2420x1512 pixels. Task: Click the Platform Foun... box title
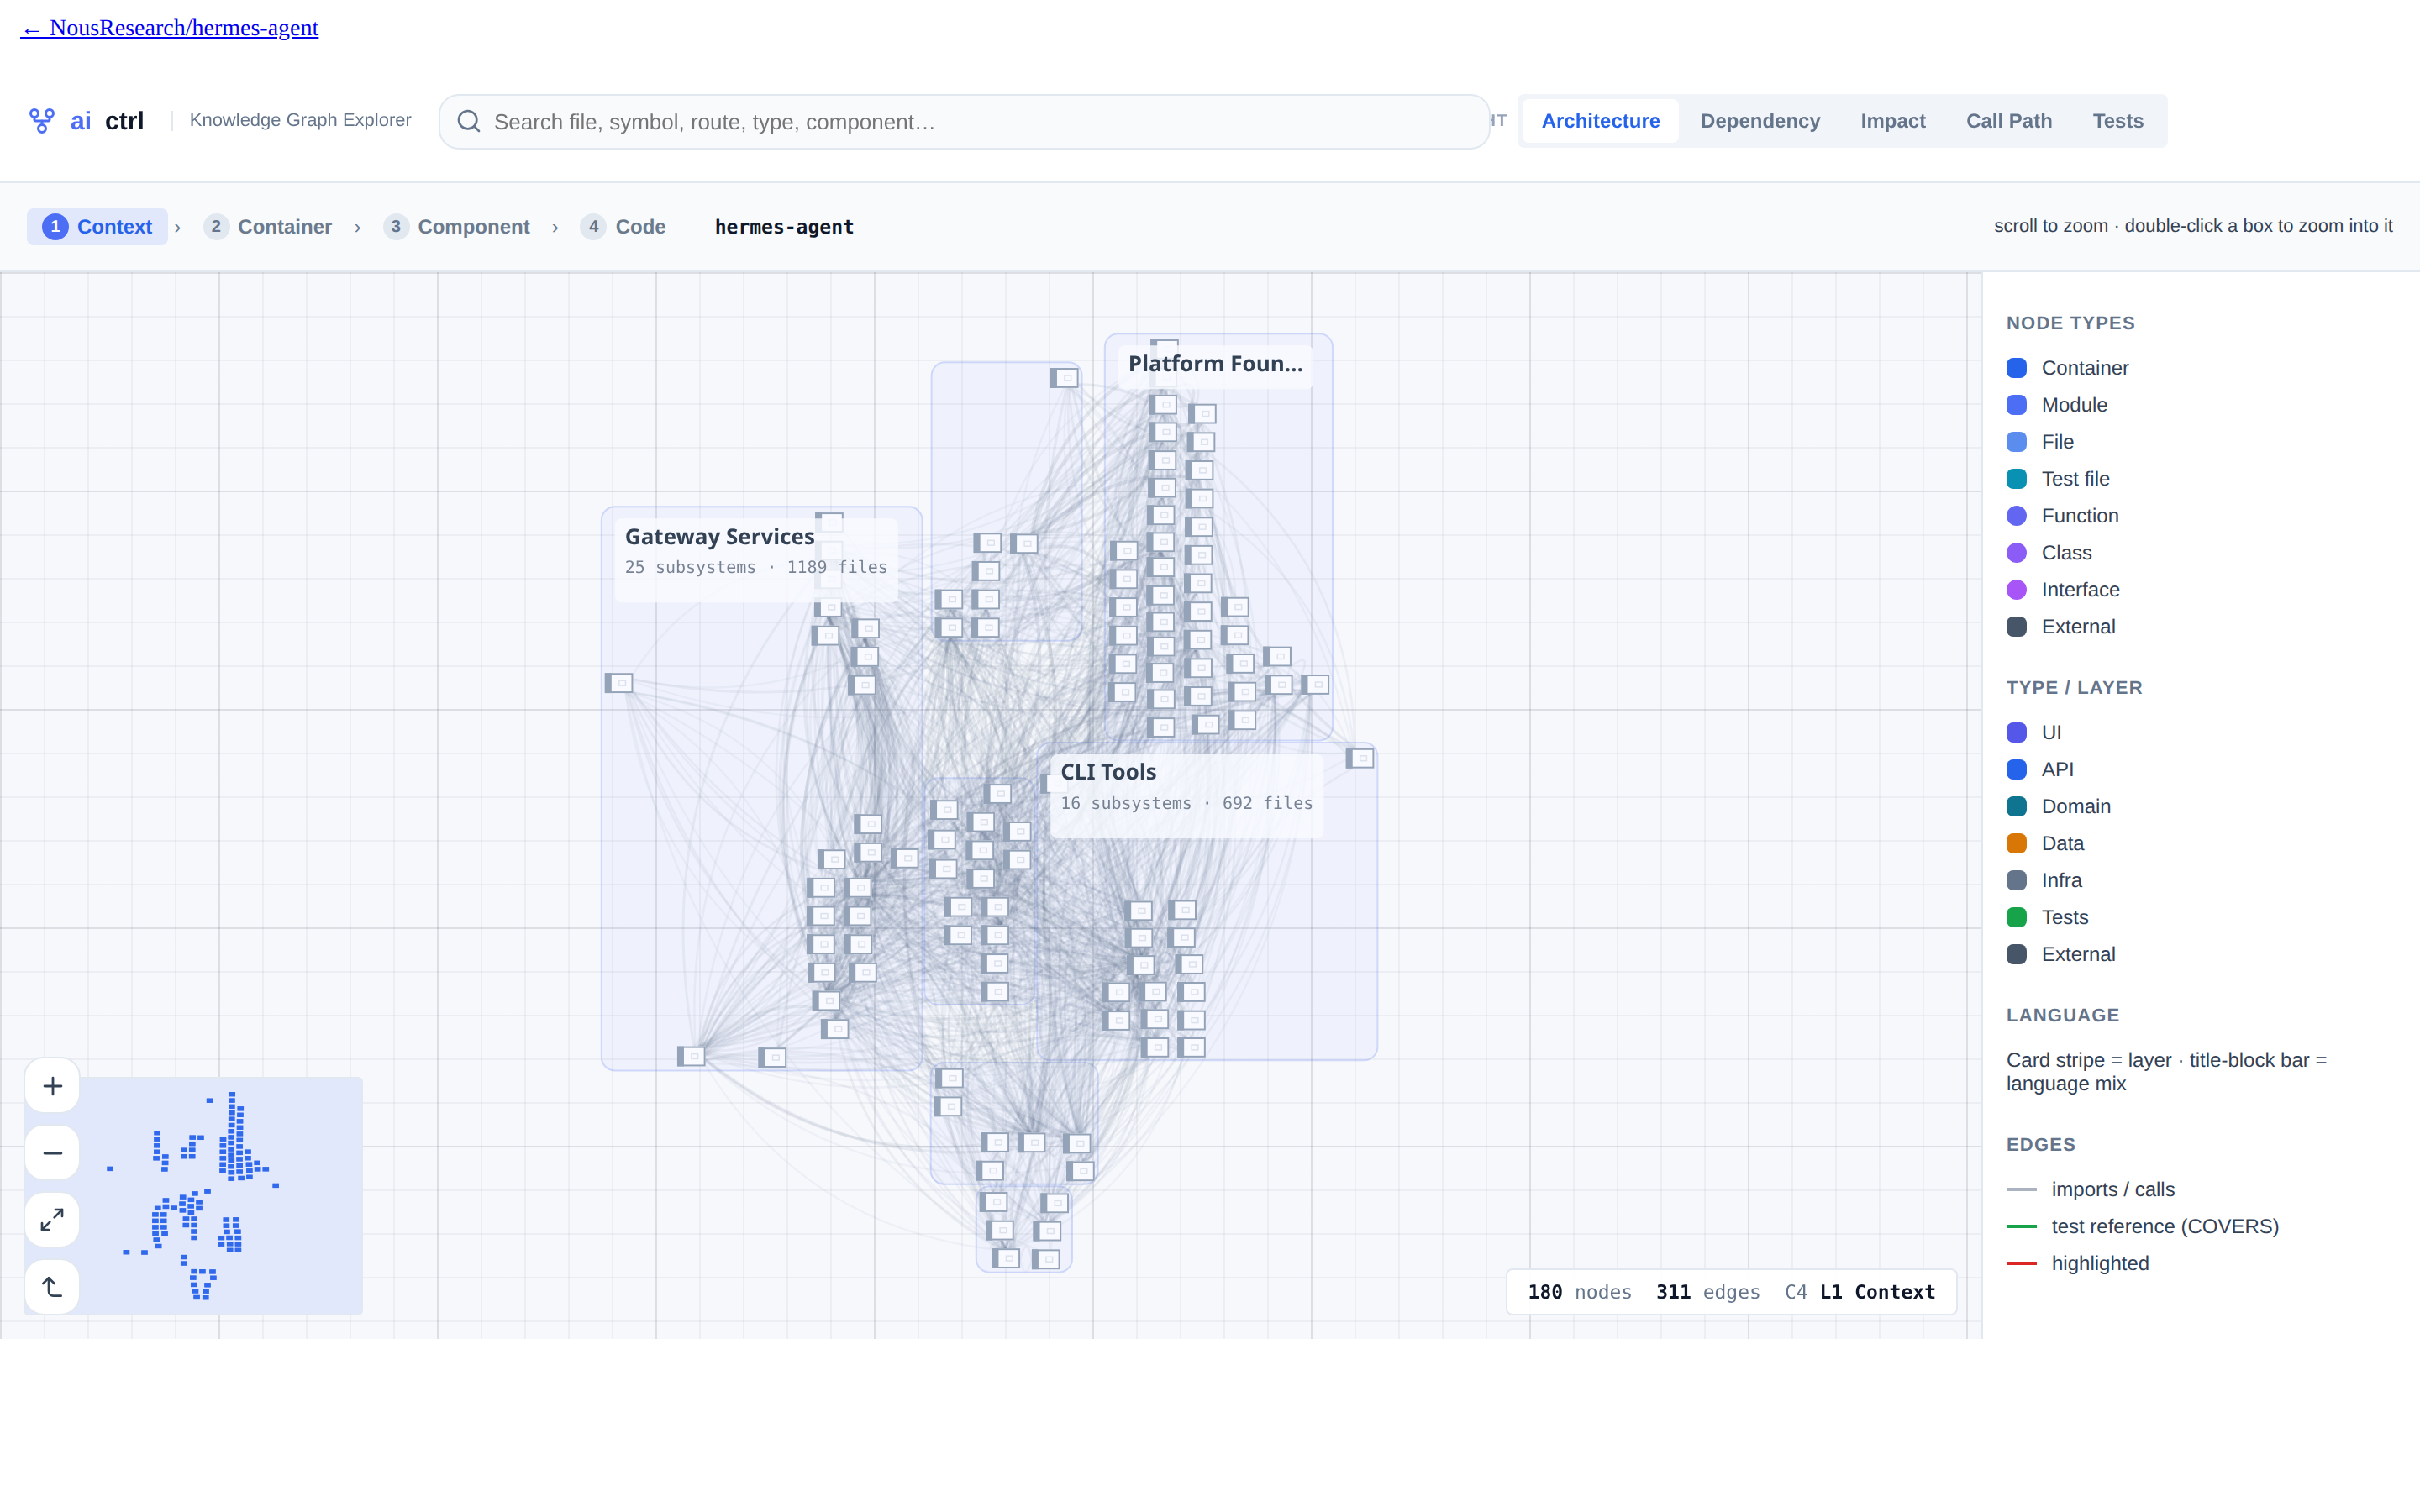pyautogui.click(x=1215, y=364)
